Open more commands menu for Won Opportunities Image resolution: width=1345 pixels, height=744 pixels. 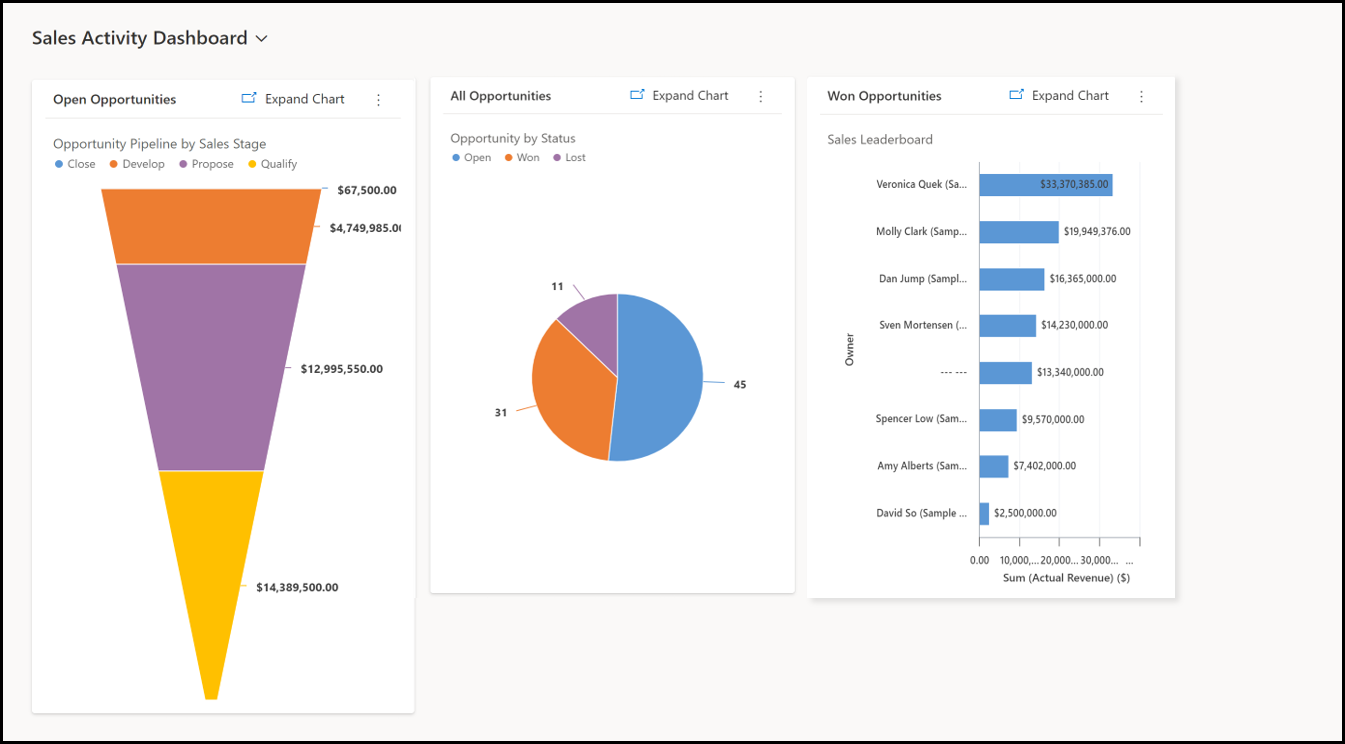[1141, 95]
